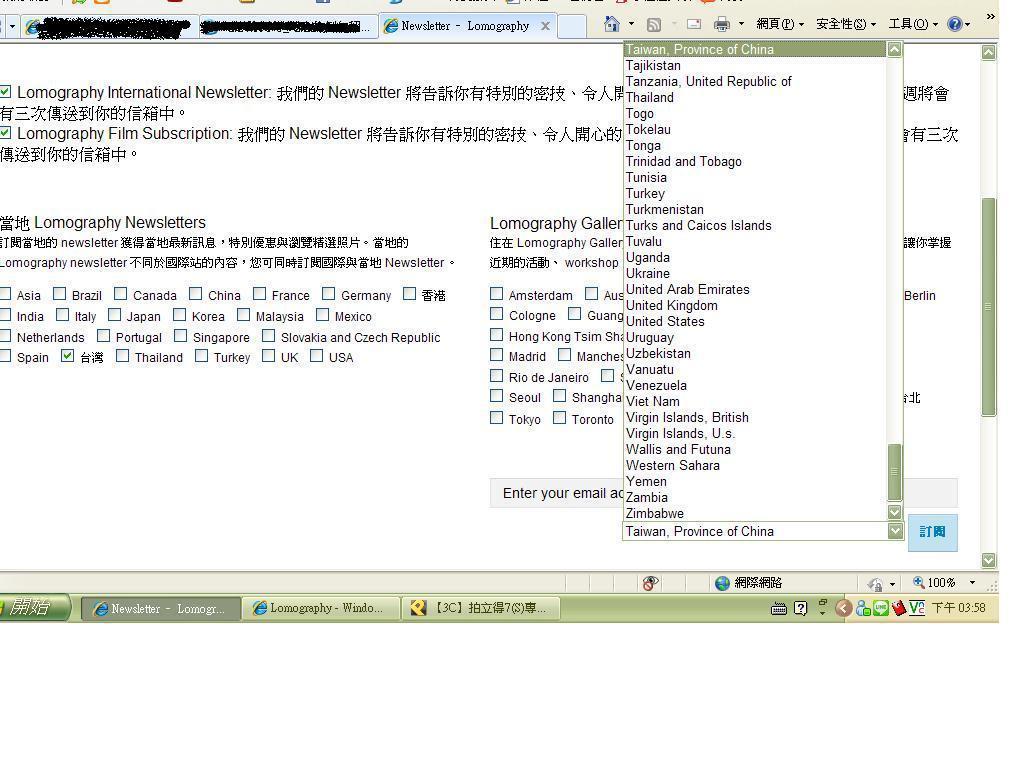1024x768 pixels.
Task: Uncheck Lomography International Newsletter checkbox
Action: point(5,92)
